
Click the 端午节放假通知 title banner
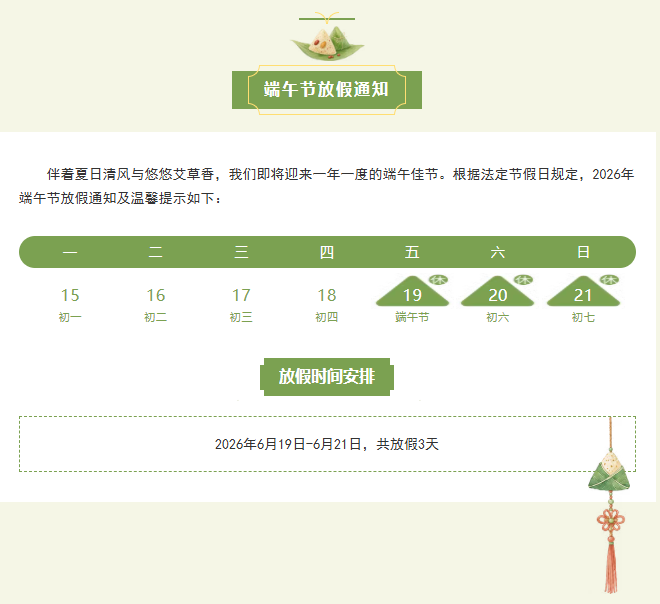(327, 90)
